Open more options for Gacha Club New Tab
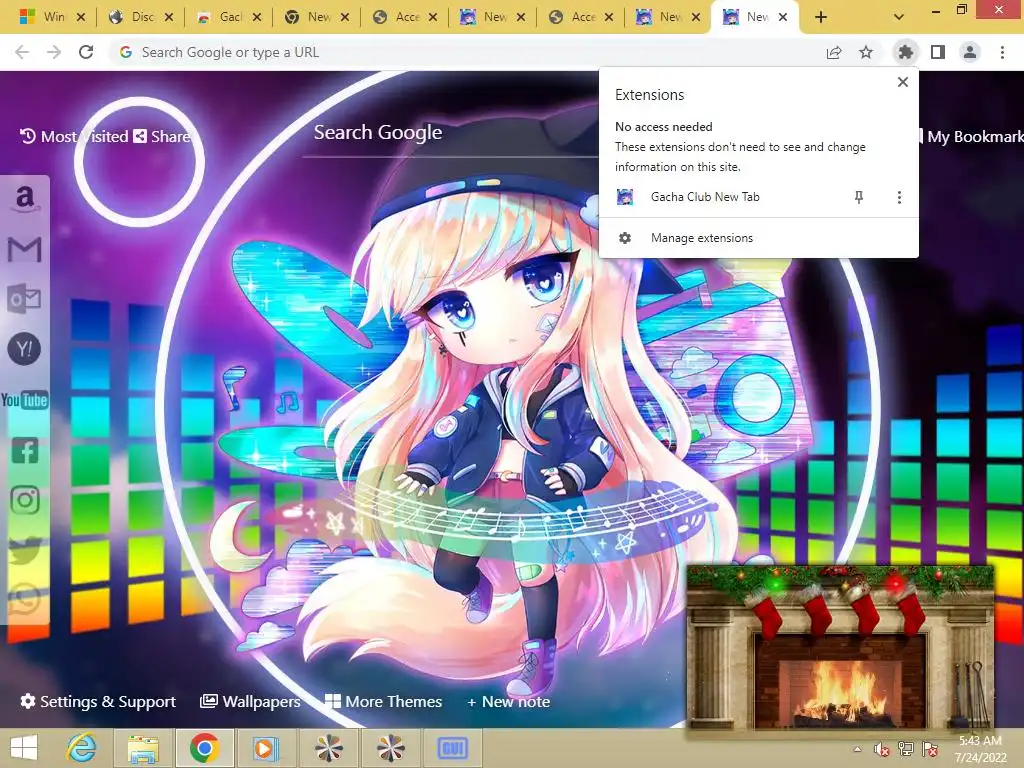1024x768 pixels. pyautogui.click(x=899, y=197)
